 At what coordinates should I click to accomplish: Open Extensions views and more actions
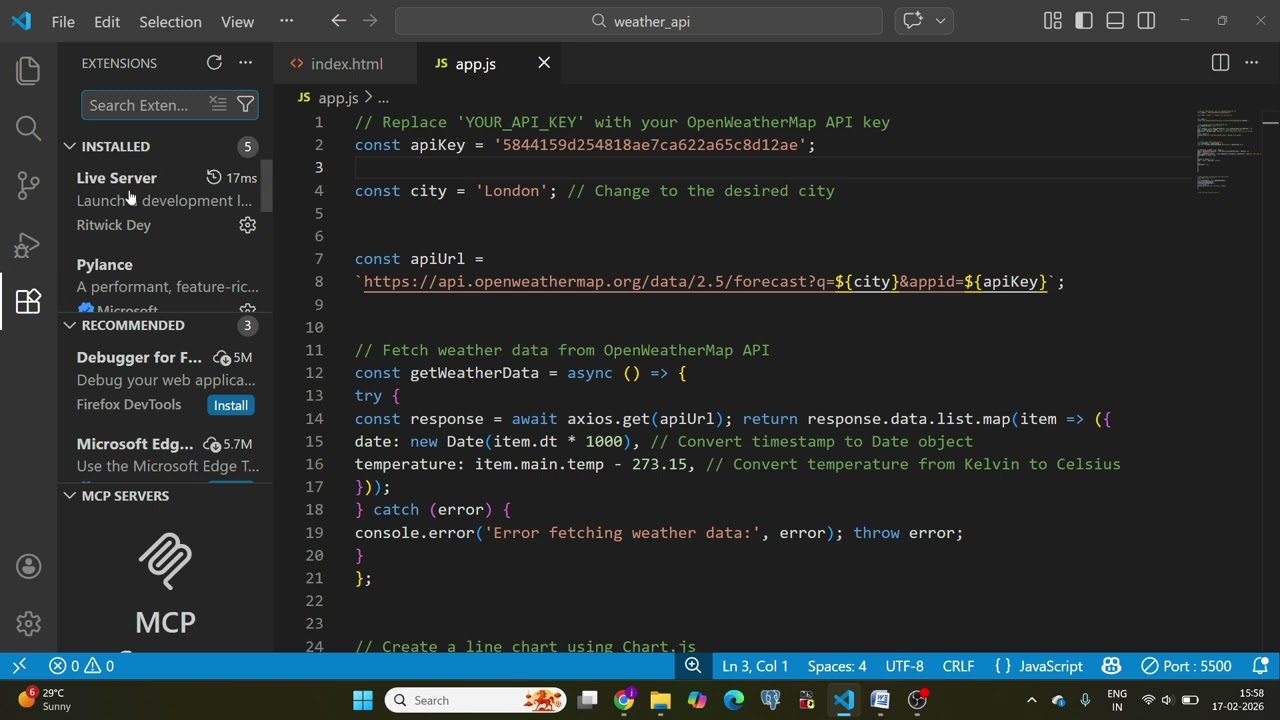(245, 63)
